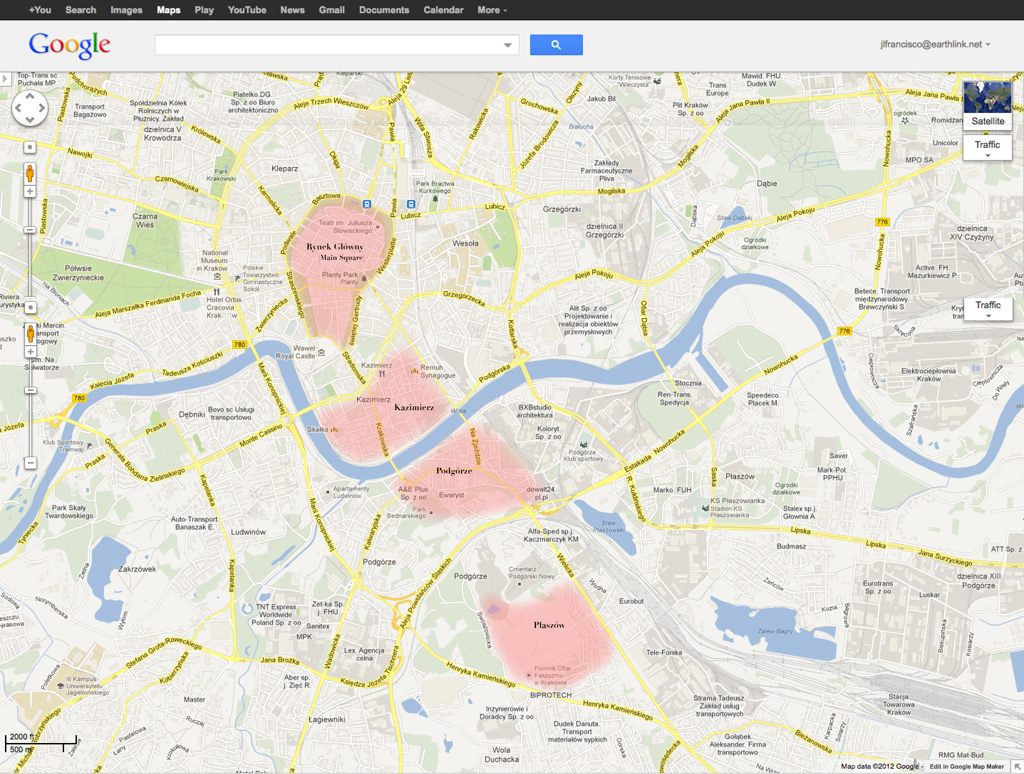Pan the map left with the arrow control

[18, 108]
